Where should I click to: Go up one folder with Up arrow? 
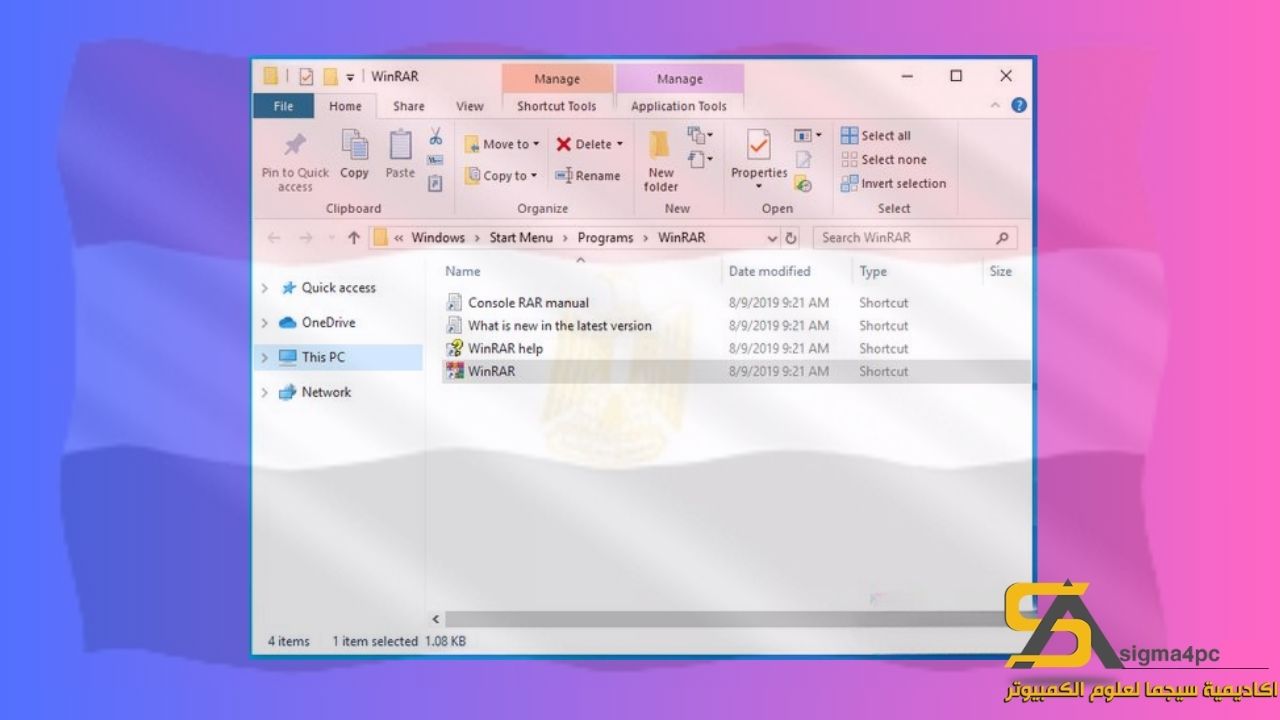(353, 238)
